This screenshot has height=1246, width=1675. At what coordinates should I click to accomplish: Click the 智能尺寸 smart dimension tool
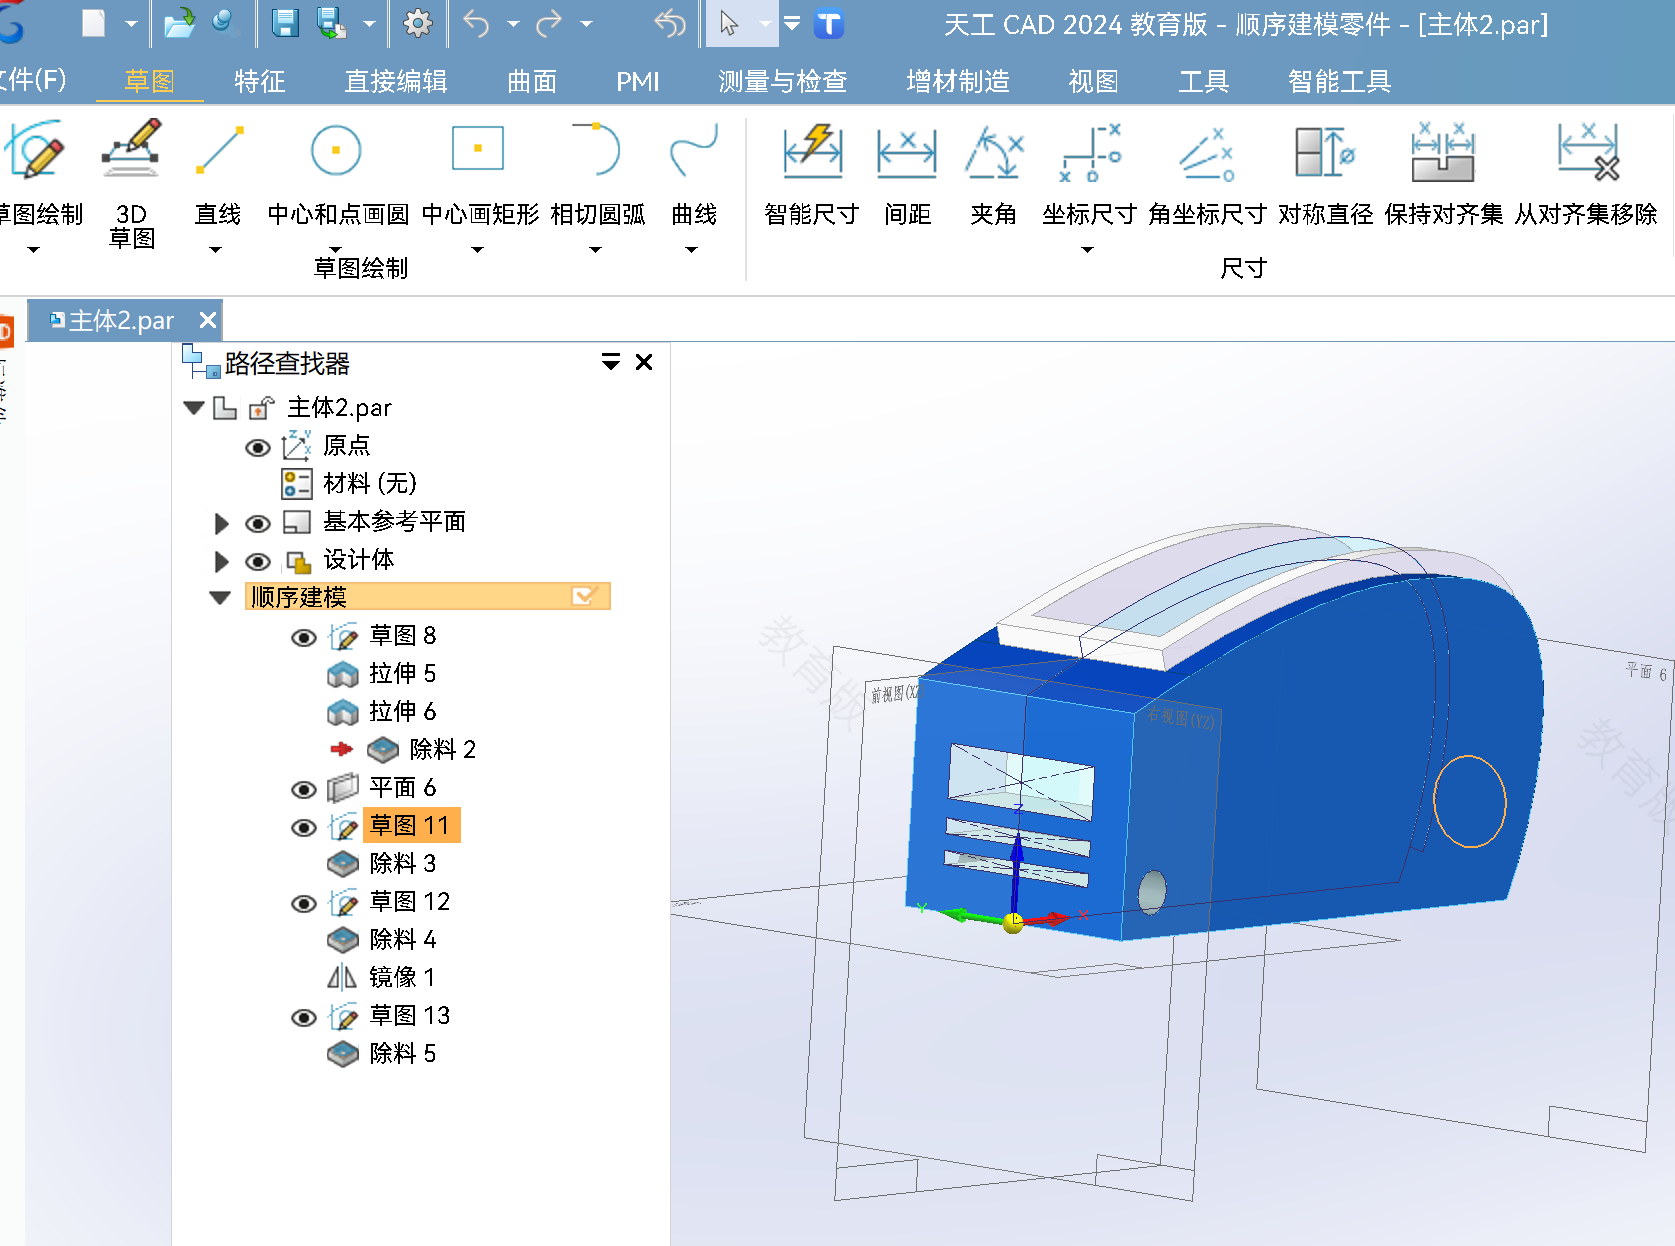(811, 172)
